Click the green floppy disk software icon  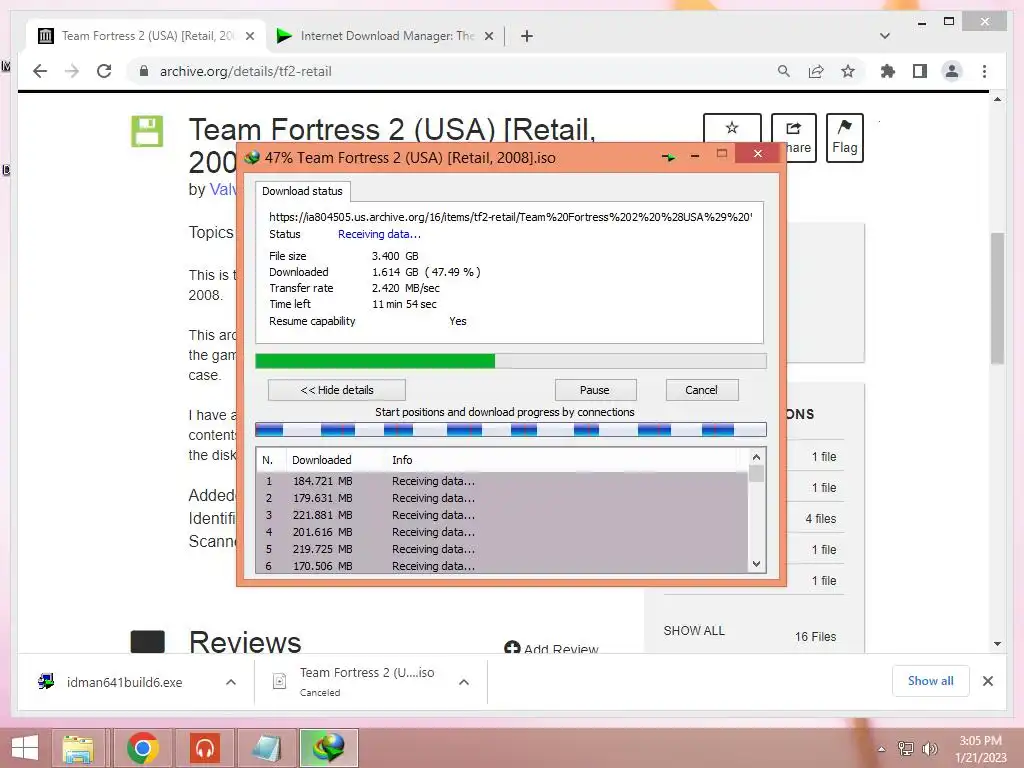pyautogui.click(x=147, y=131)
